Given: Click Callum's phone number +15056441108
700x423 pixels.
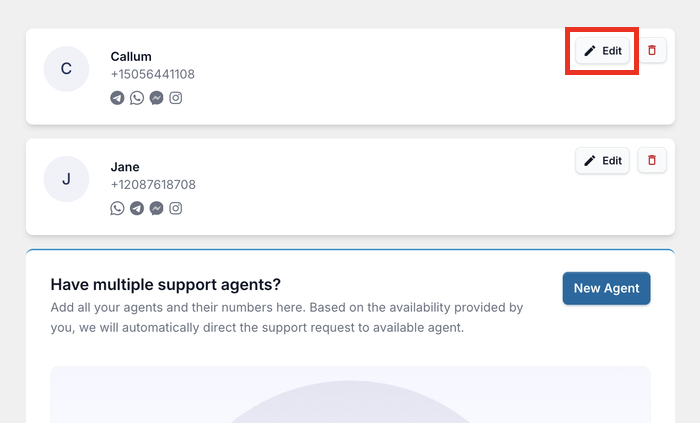Looking at the screenshot, I should (x=152, y=74).
